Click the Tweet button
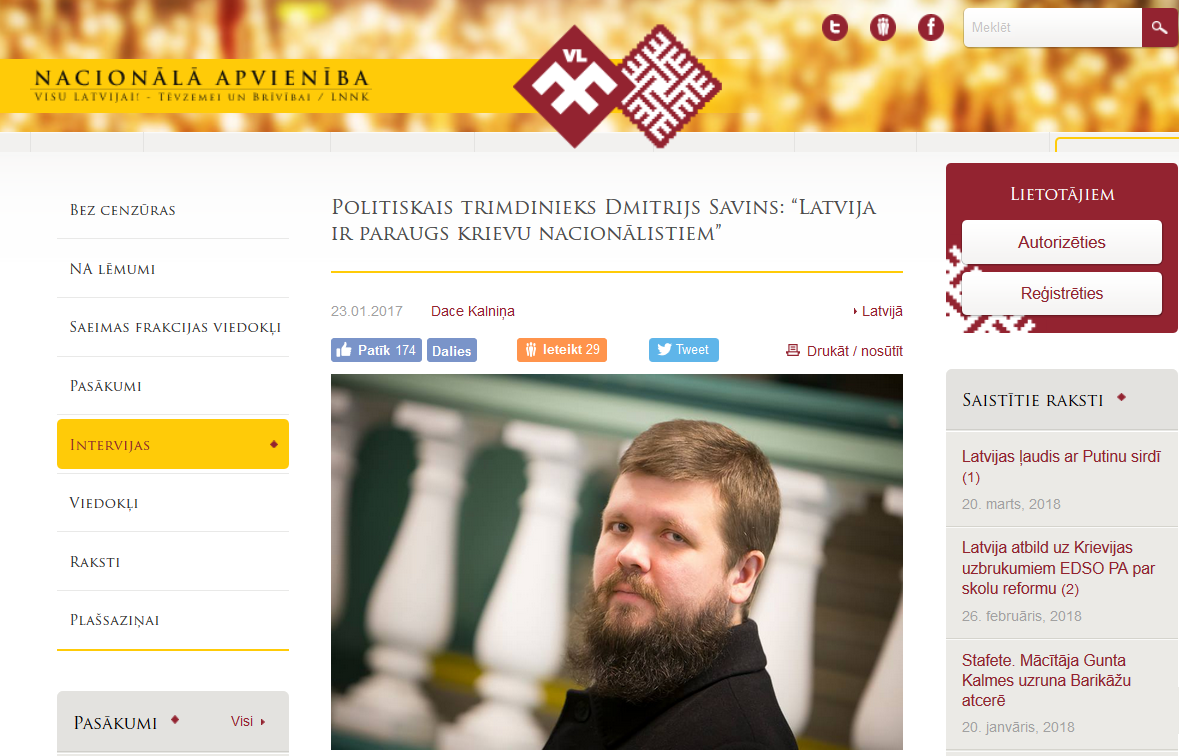Screen dimensions: 1179x756 (x=683, y=350)
